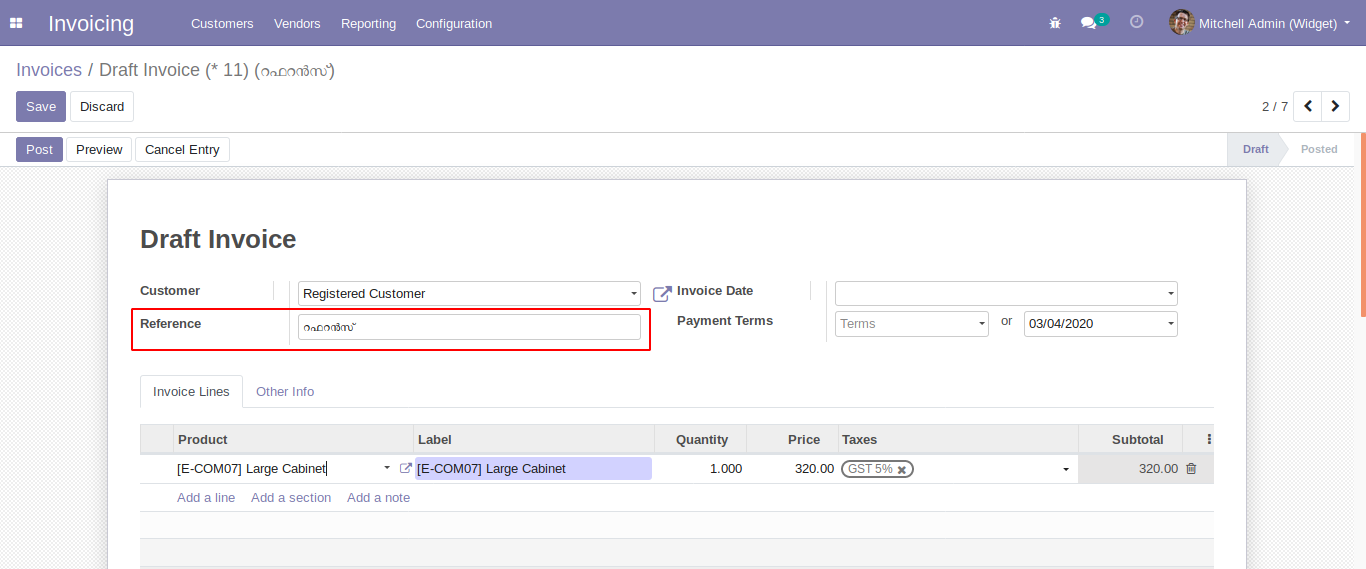Click the bug debug icon
This screenshot has height=569, width=1366.
[x=1054, y=23]
